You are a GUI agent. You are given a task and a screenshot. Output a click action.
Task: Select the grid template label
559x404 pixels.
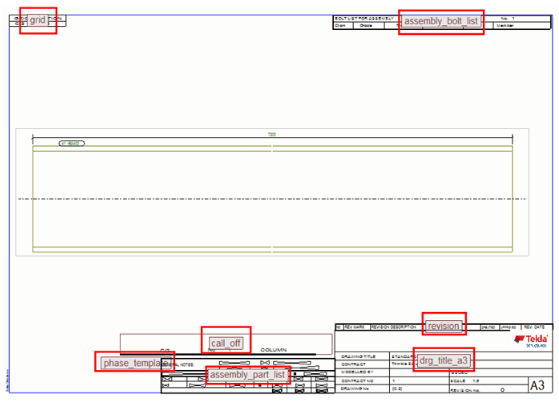tap(37, 20)
